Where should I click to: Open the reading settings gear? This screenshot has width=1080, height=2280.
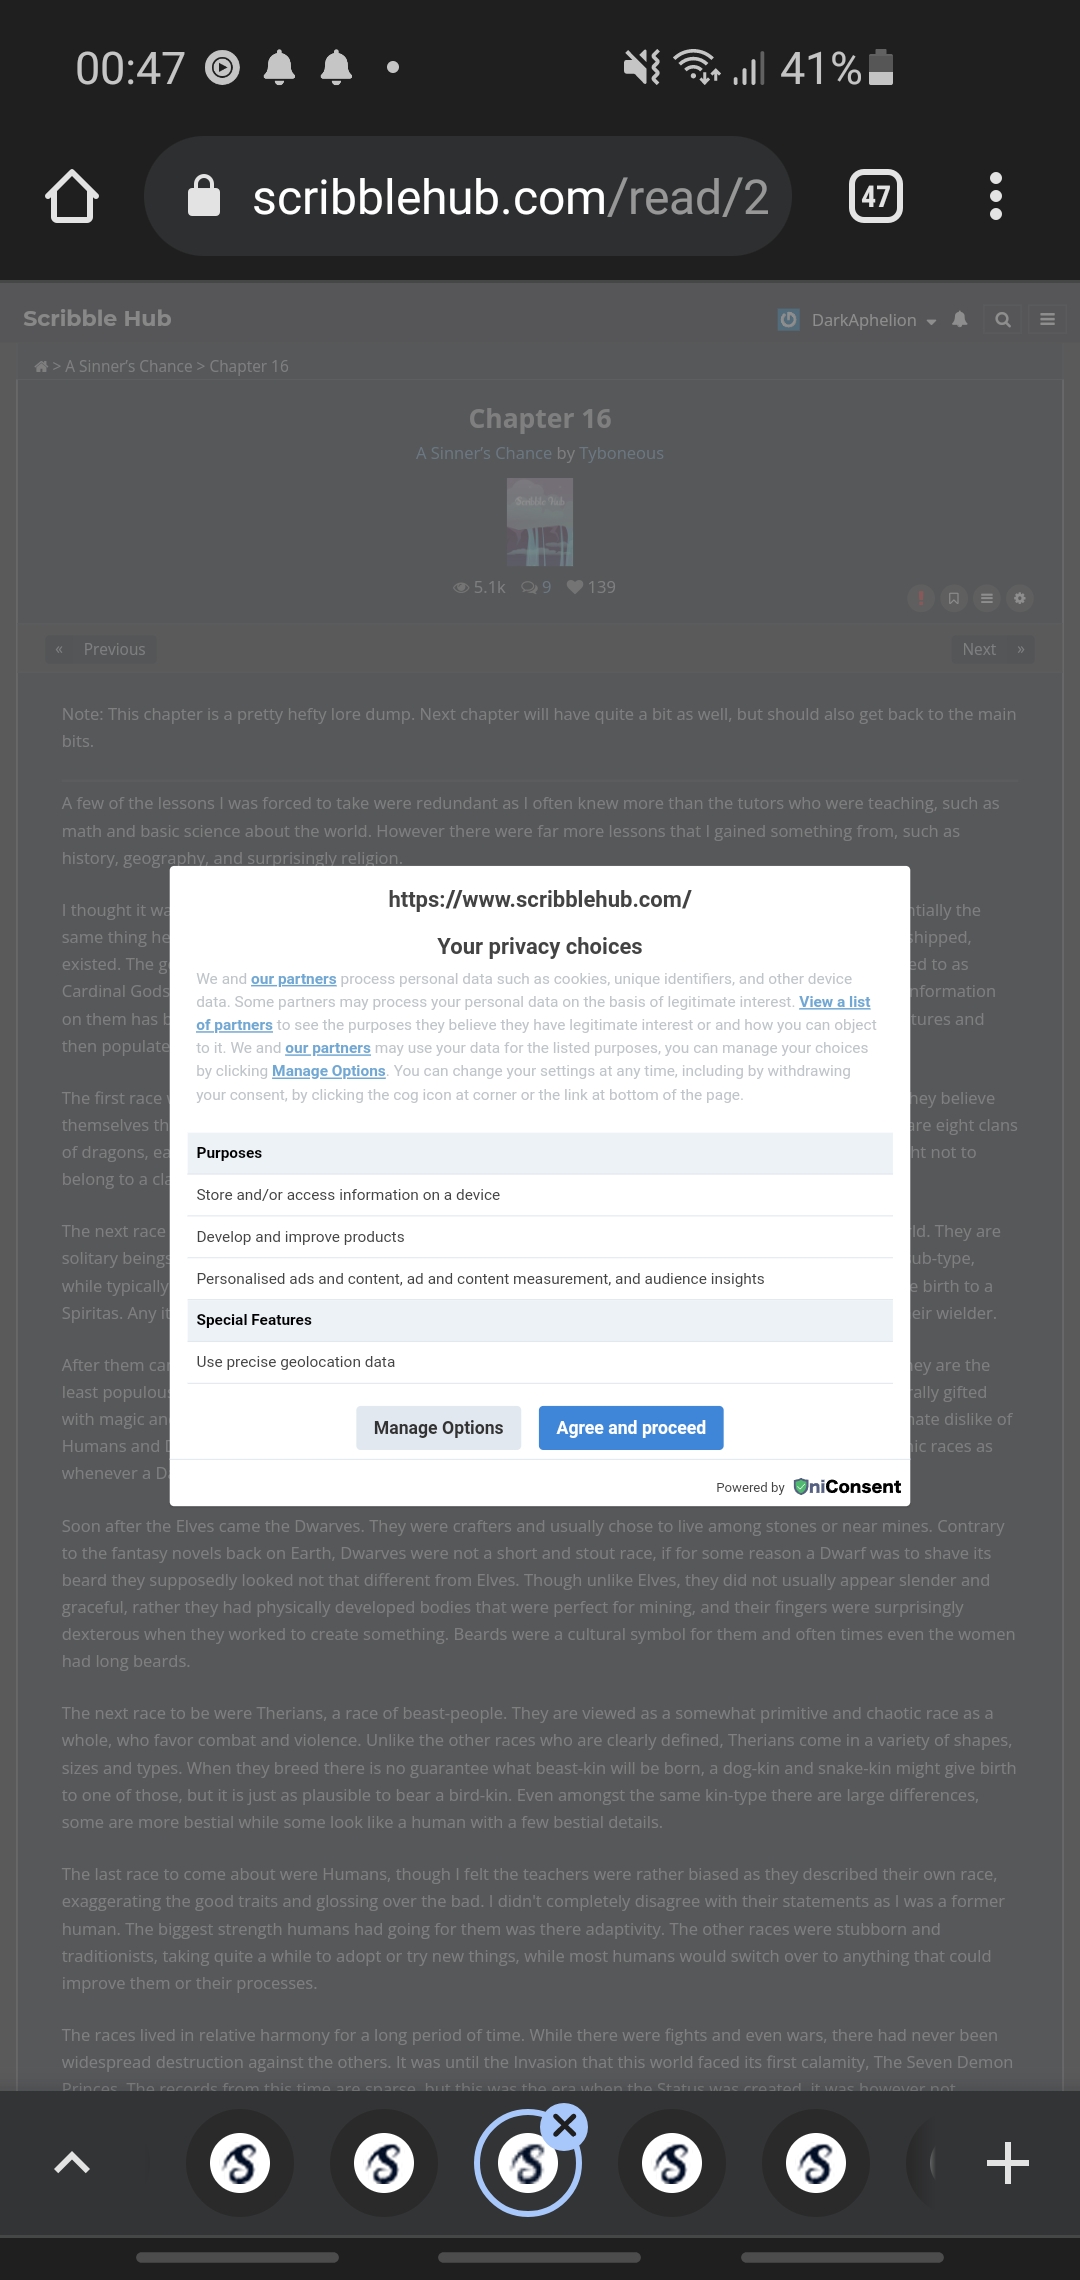point(1019,598)
